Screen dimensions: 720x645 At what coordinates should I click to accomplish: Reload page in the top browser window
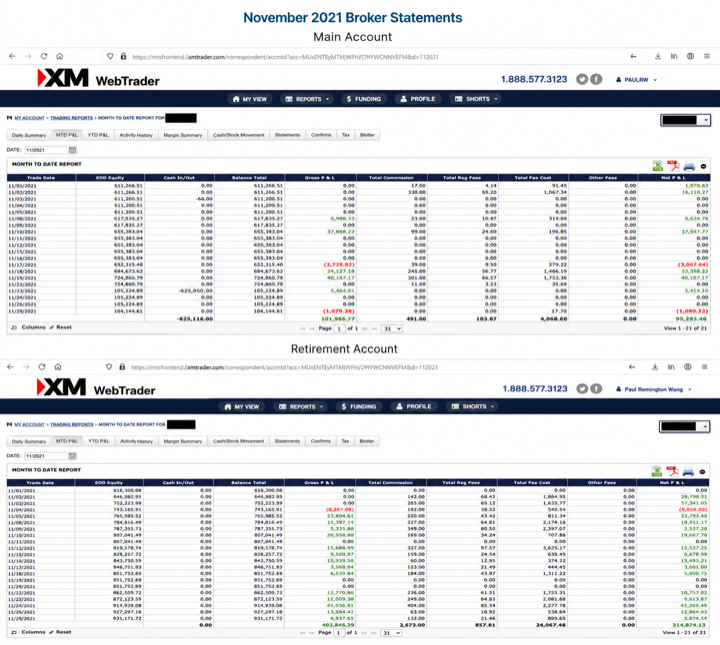44,56
